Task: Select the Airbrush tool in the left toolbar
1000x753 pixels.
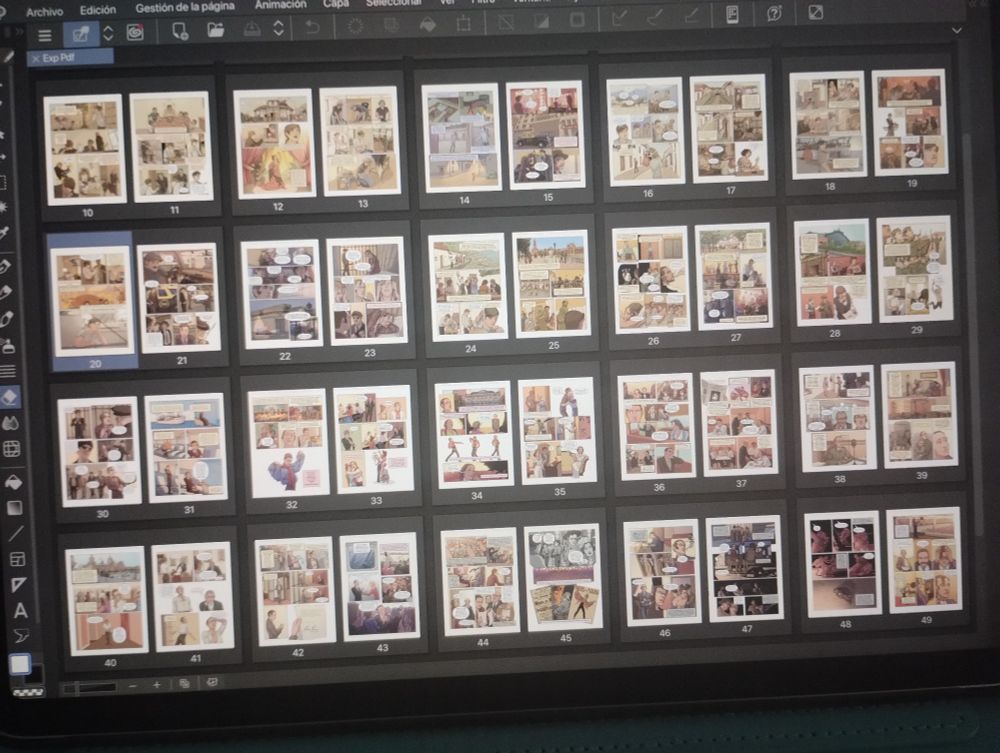Action: tap(8, 346)
